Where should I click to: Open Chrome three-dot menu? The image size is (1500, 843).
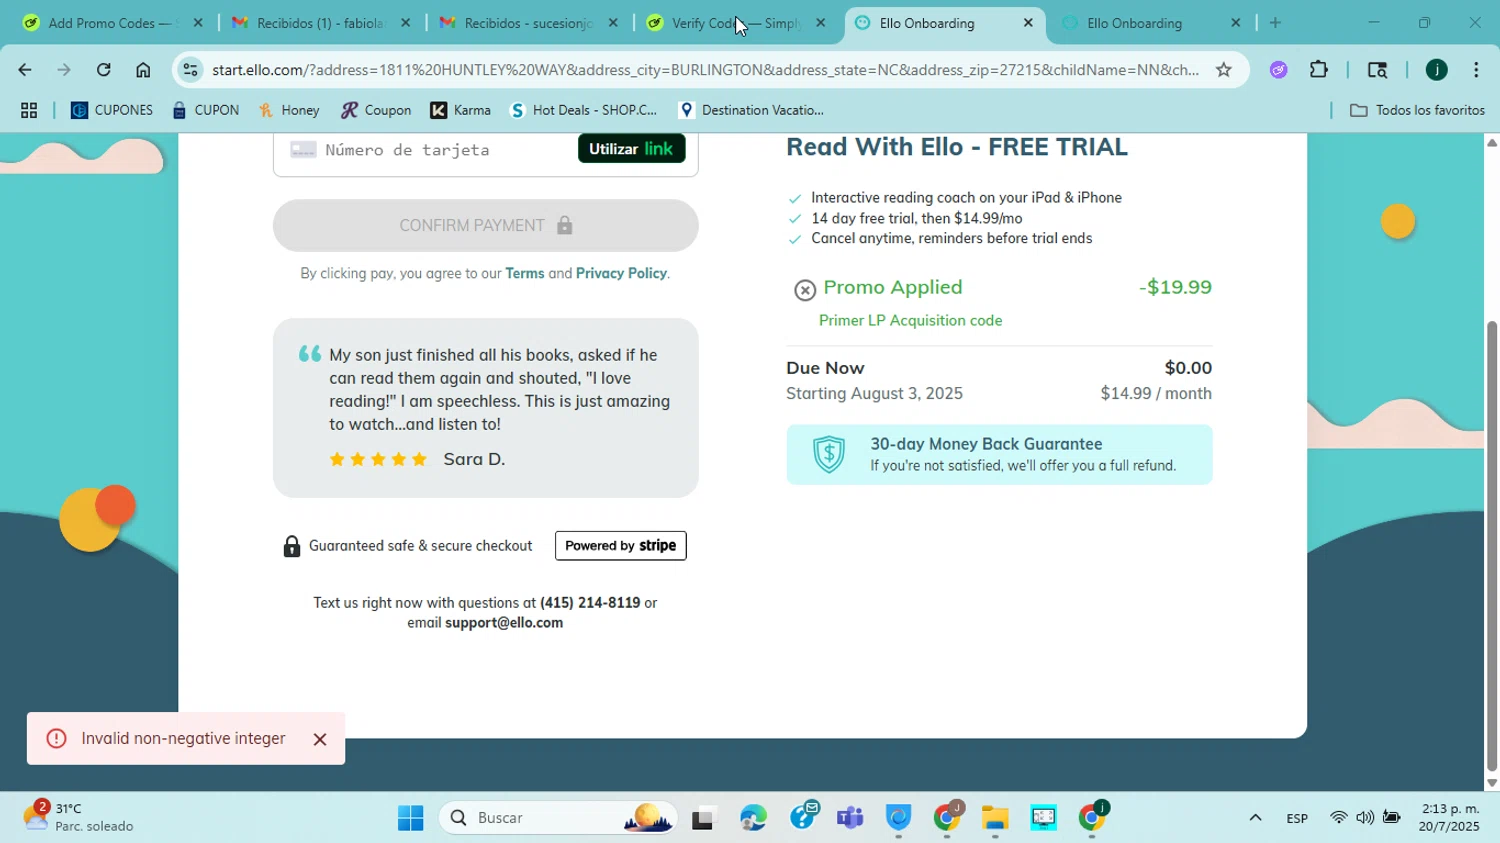(x=1476, y=70)
